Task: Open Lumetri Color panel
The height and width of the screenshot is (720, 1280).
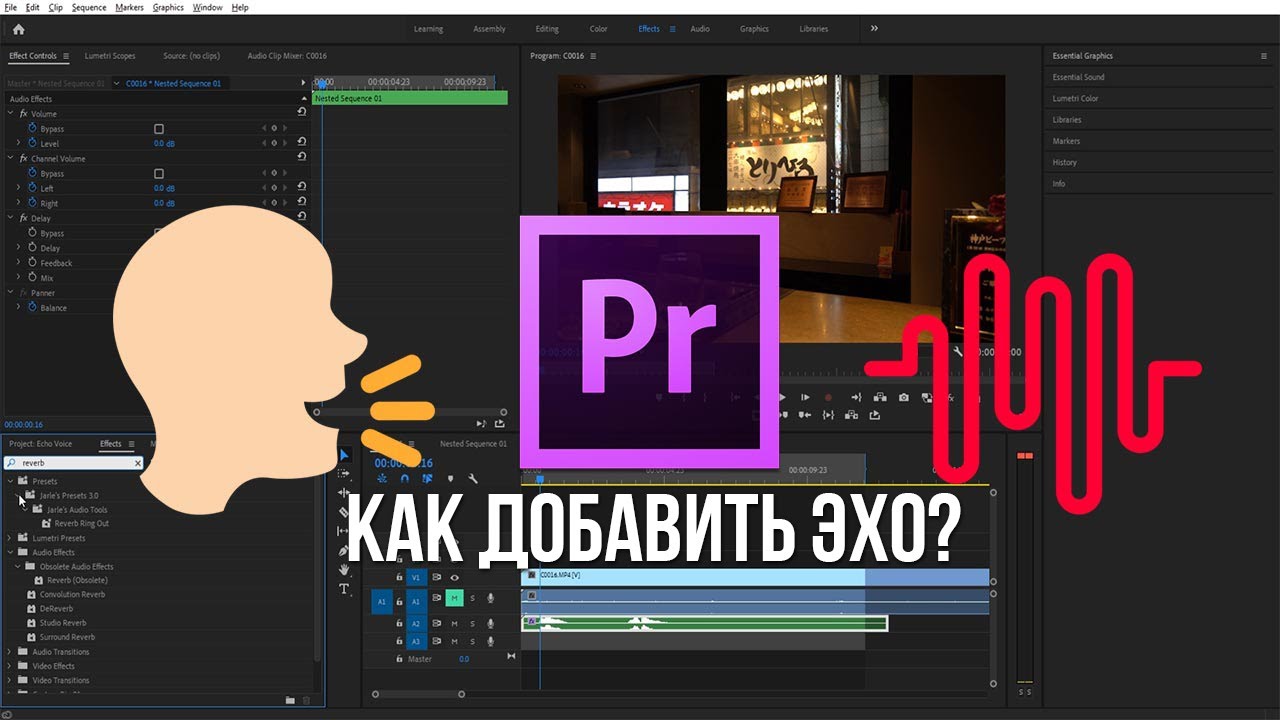Action: coord(1075,98)
